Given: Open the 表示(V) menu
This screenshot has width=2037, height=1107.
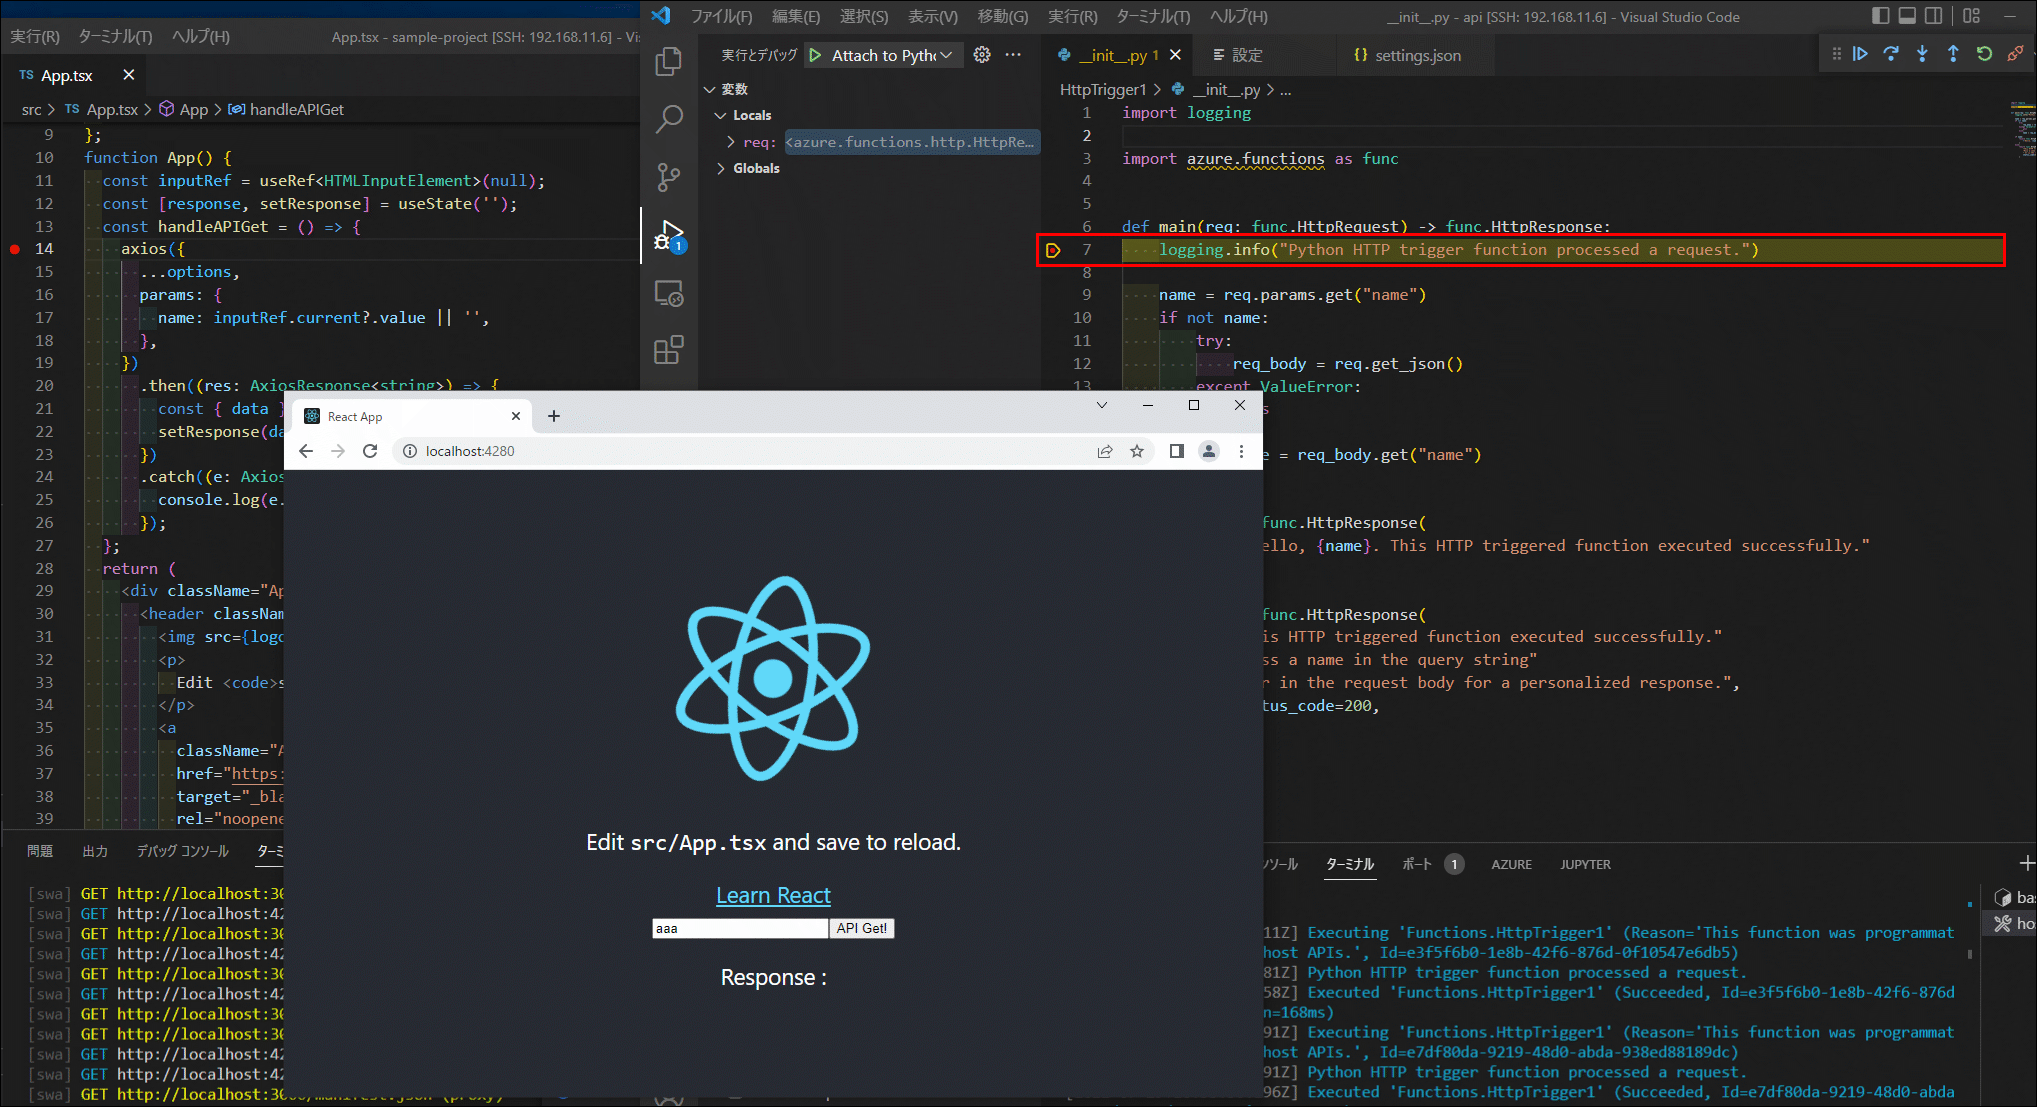Looking at the screenshot, I should tap(933, 16).
